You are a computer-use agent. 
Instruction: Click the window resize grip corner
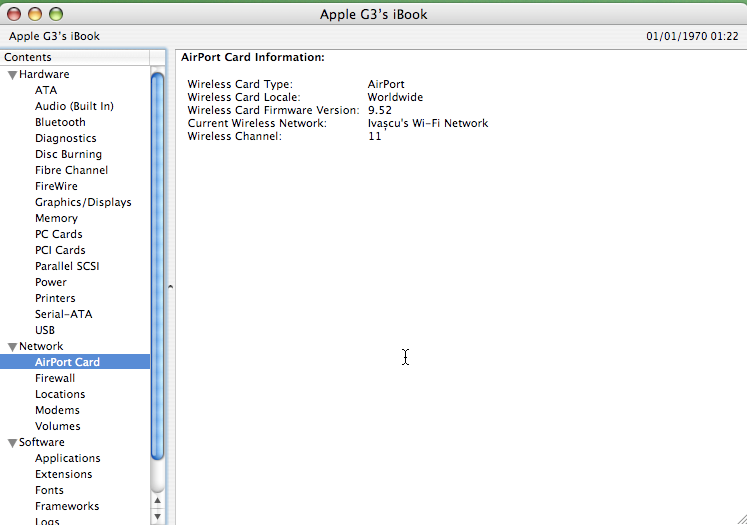pos(741,519)
